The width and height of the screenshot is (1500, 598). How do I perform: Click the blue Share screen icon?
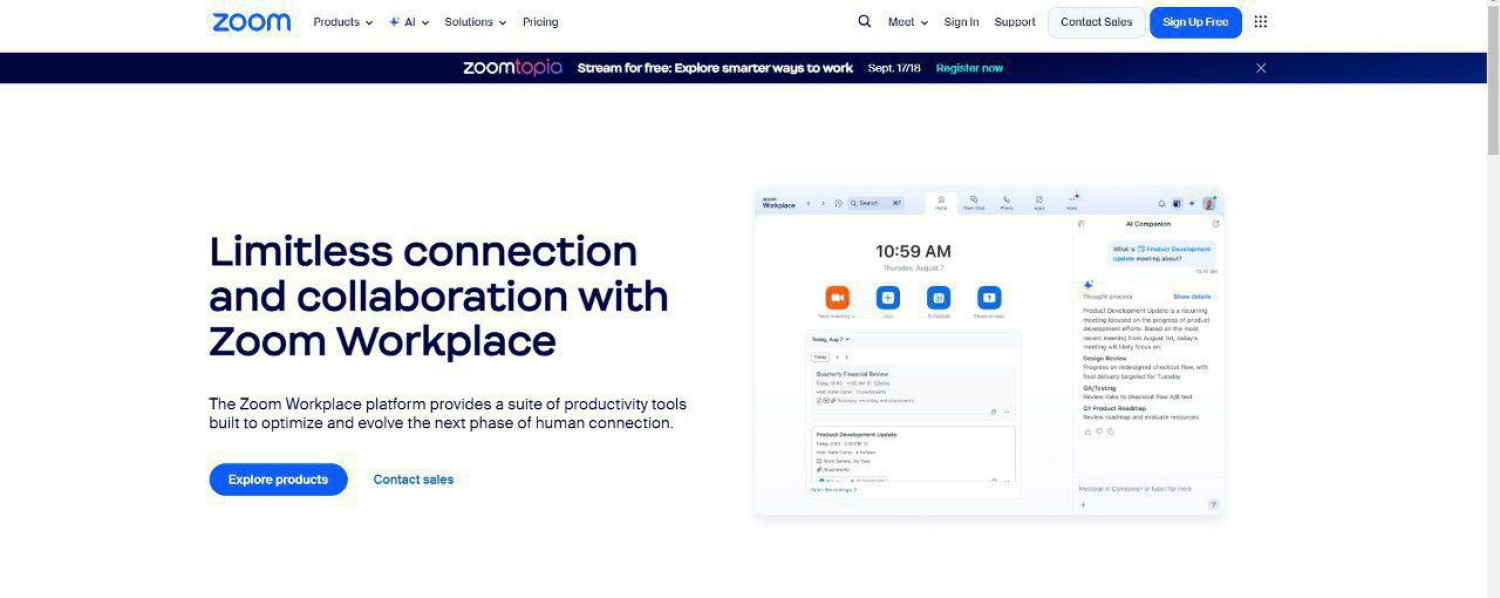(988, 298)
